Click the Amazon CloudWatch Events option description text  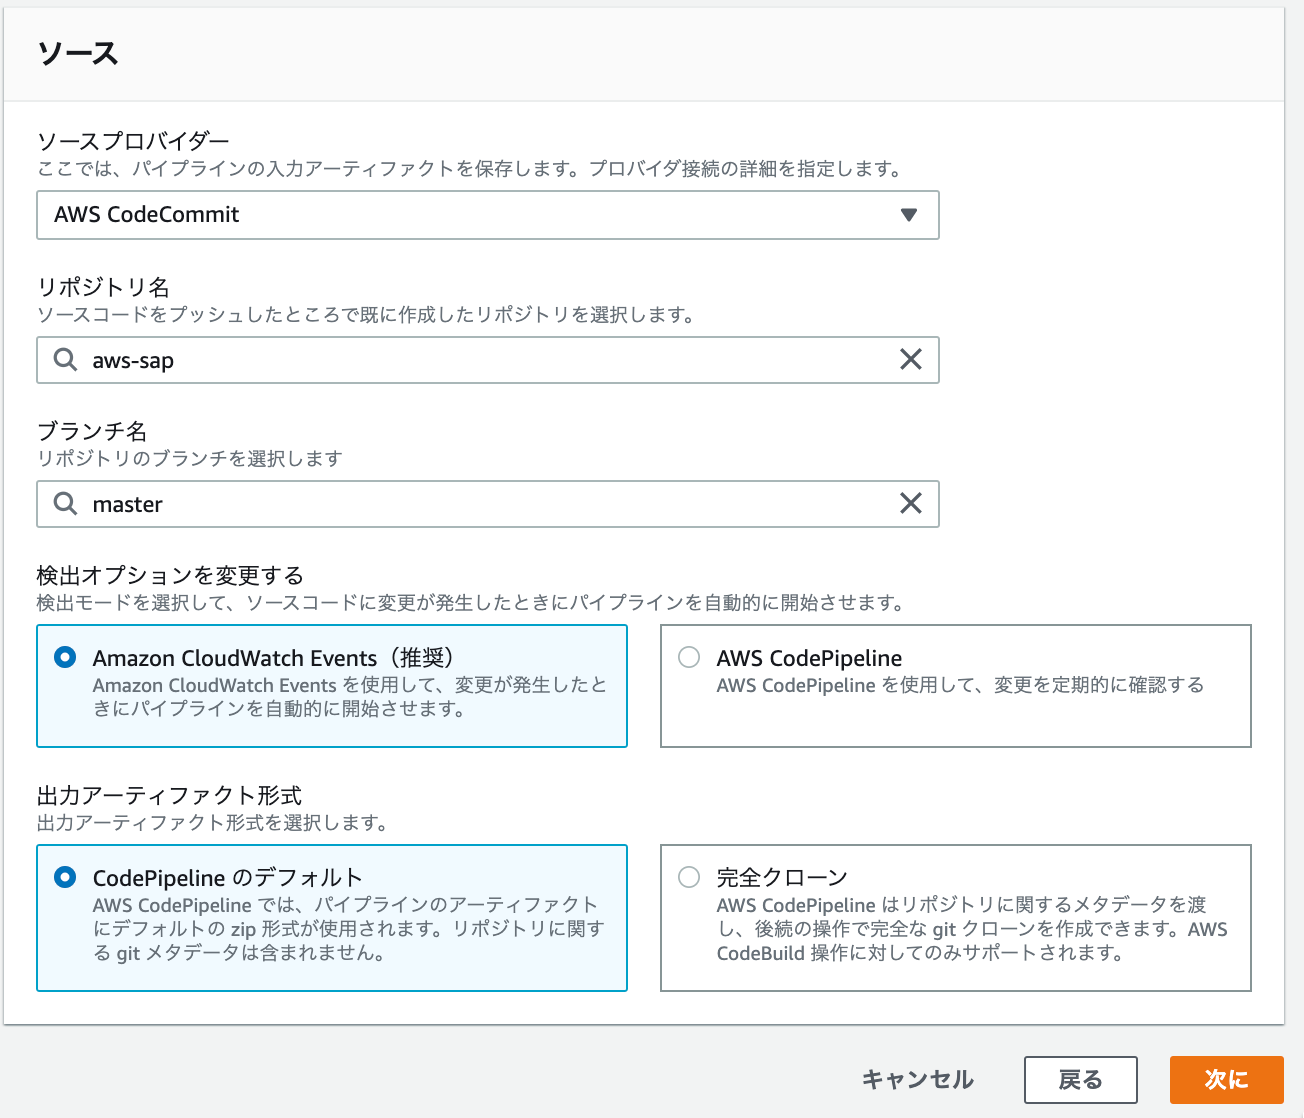tap(350, 697)
